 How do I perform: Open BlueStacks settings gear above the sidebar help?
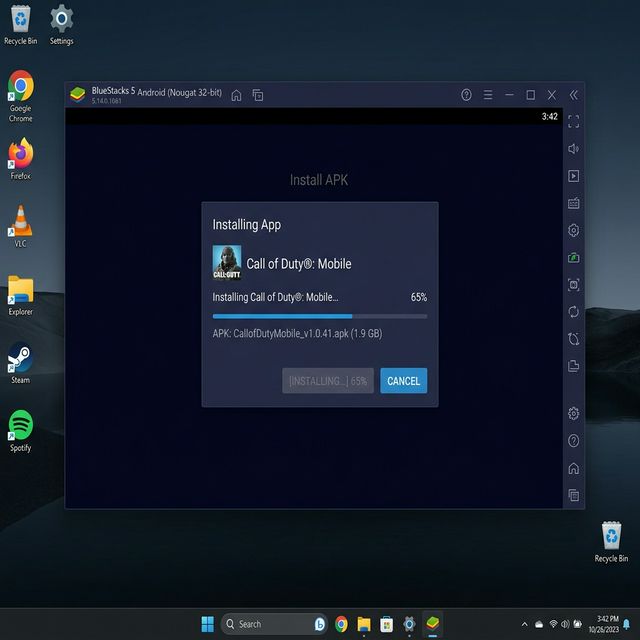[x=573, y=413]
